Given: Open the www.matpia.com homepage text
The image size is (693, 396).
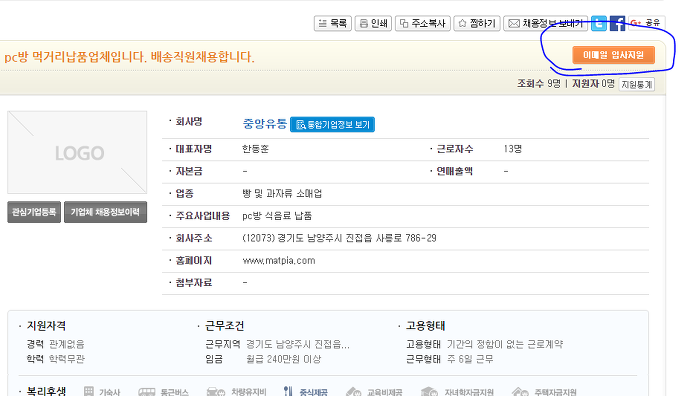Looking at the screenshot, I should click(279, 260).
